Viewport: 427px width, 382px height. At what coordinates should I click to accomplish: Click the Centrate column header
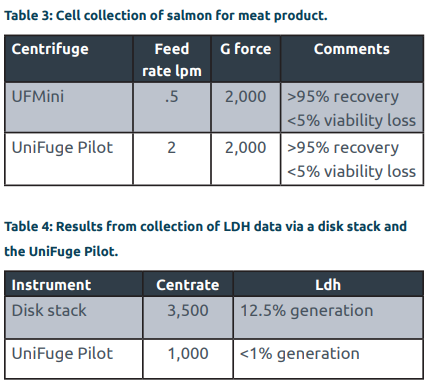(x=188, y=284)
